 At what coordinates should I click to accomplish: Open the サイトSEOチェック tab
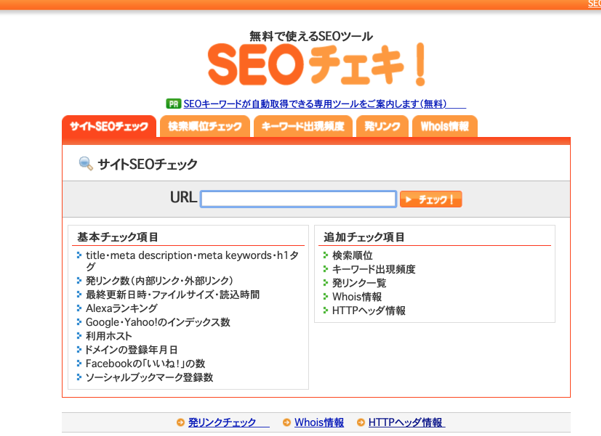pos(109,126)
